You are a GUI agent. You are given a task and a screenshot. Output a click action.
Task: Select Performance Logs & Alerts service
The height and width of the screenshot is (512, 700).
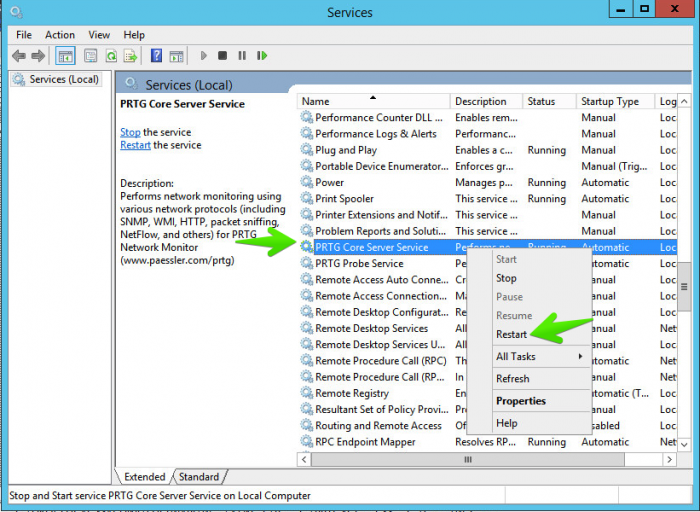488,133
